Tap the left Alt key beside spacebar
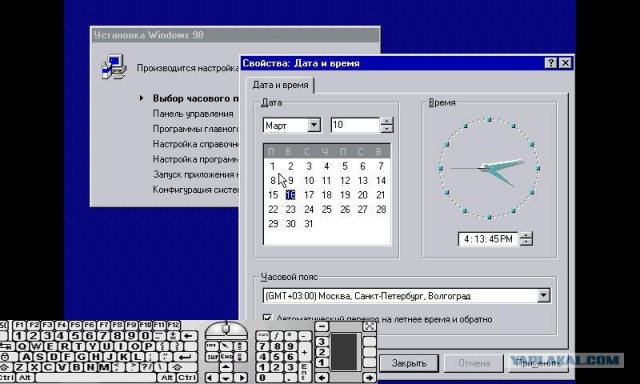Viewport: 640px width, 384px height. tap(26, 378)
